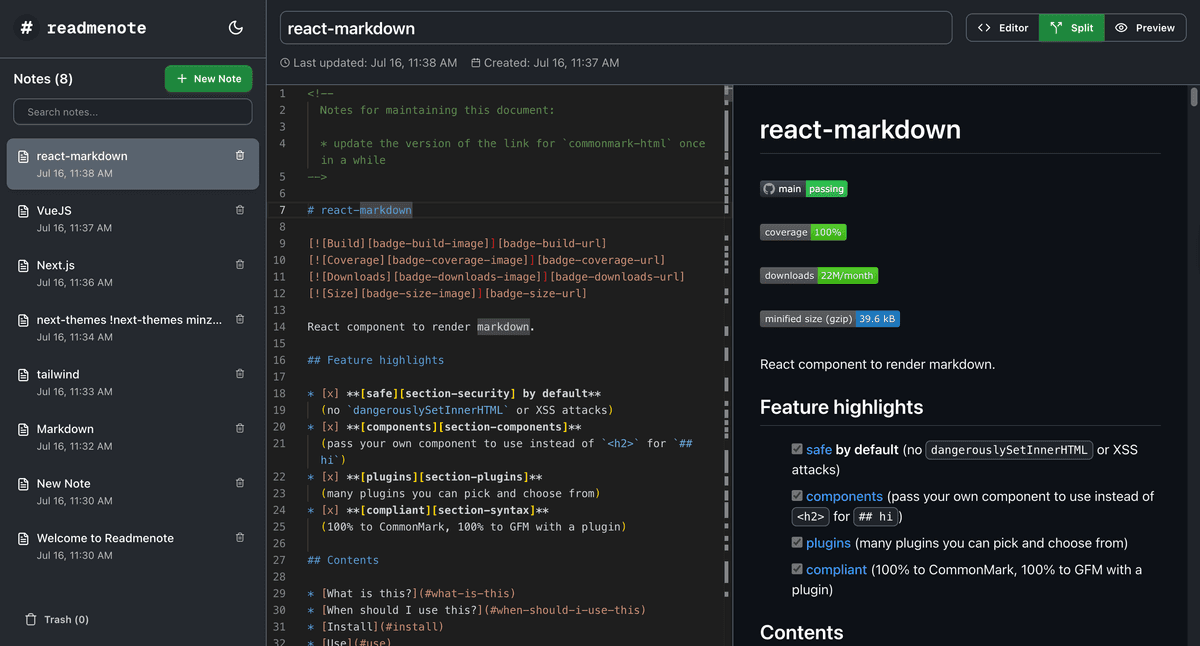This screenshot has width=1200, height=646.
Task: Follow the 'safe' link in preview
Action: [819, 450]
